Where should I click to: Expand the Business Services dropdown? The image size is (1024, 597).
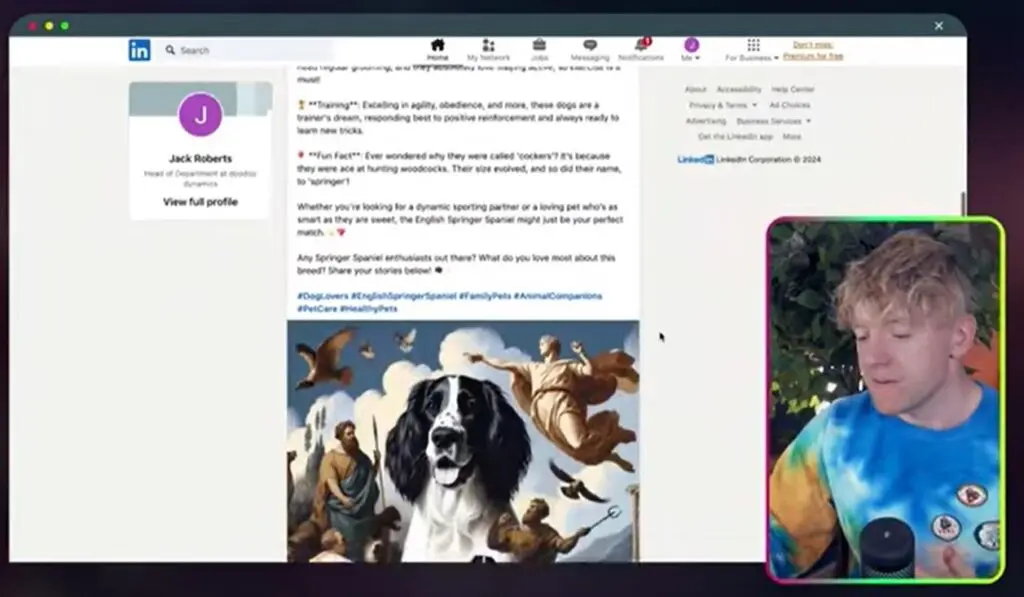click(773, 121)
